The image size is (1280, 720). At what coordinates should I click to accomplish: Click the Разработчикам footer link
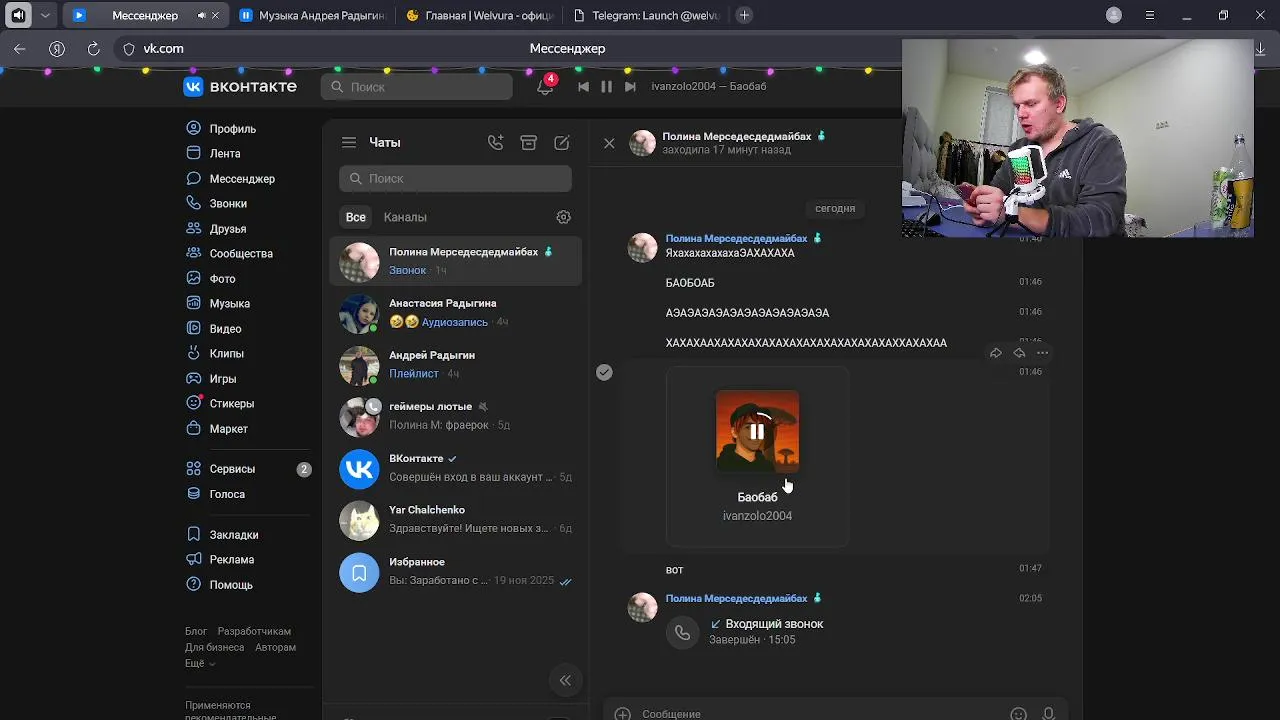(254, 631)
